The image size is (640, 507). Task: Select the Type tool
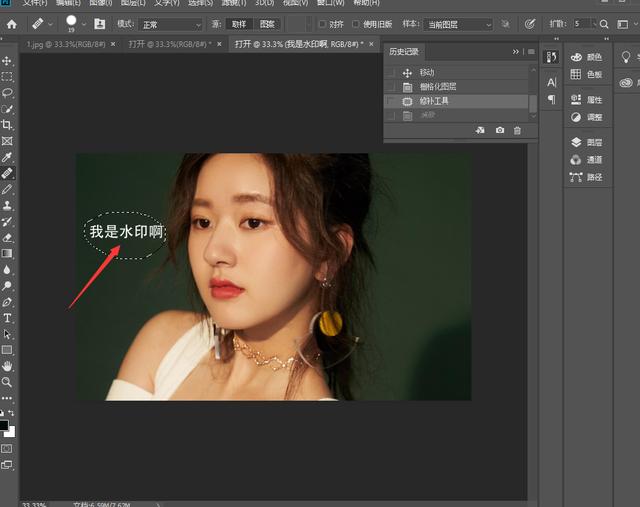pyautogui.click(x=7, y=318)
